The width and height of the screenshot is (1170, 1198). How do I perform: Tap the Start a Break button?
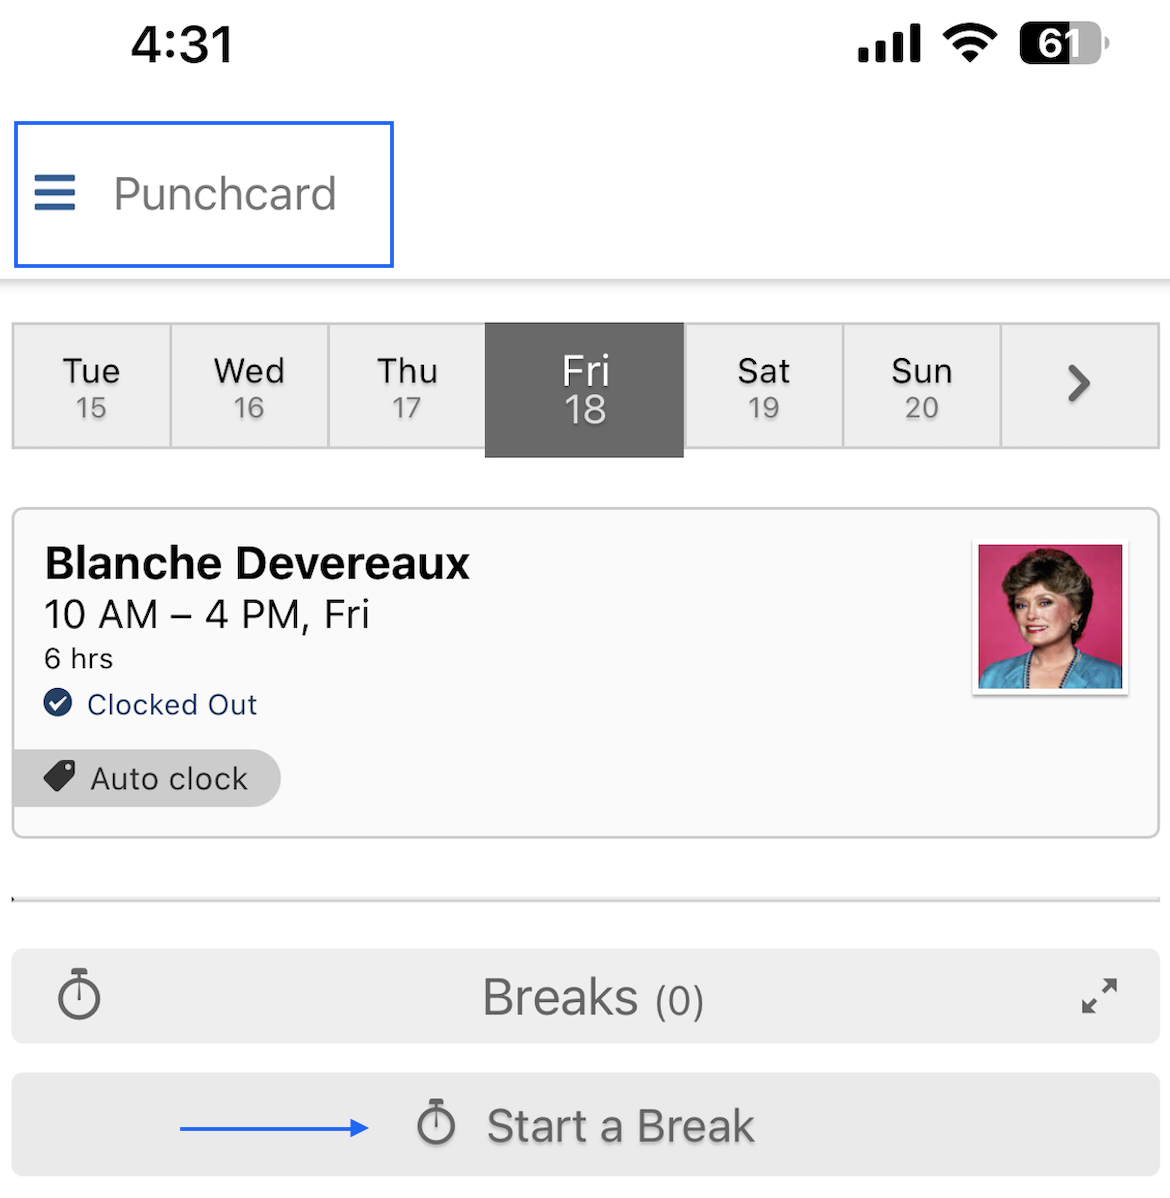[585, 1124]
